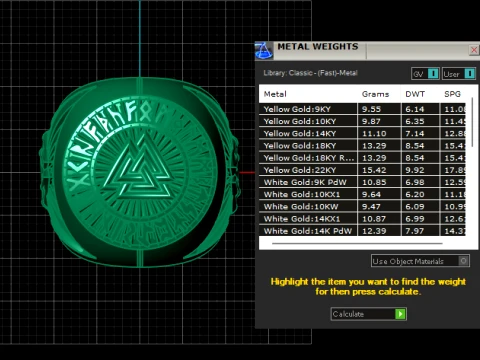Click the Metal column header
This screenshot has height=360, width=480.
coord(275,94)
